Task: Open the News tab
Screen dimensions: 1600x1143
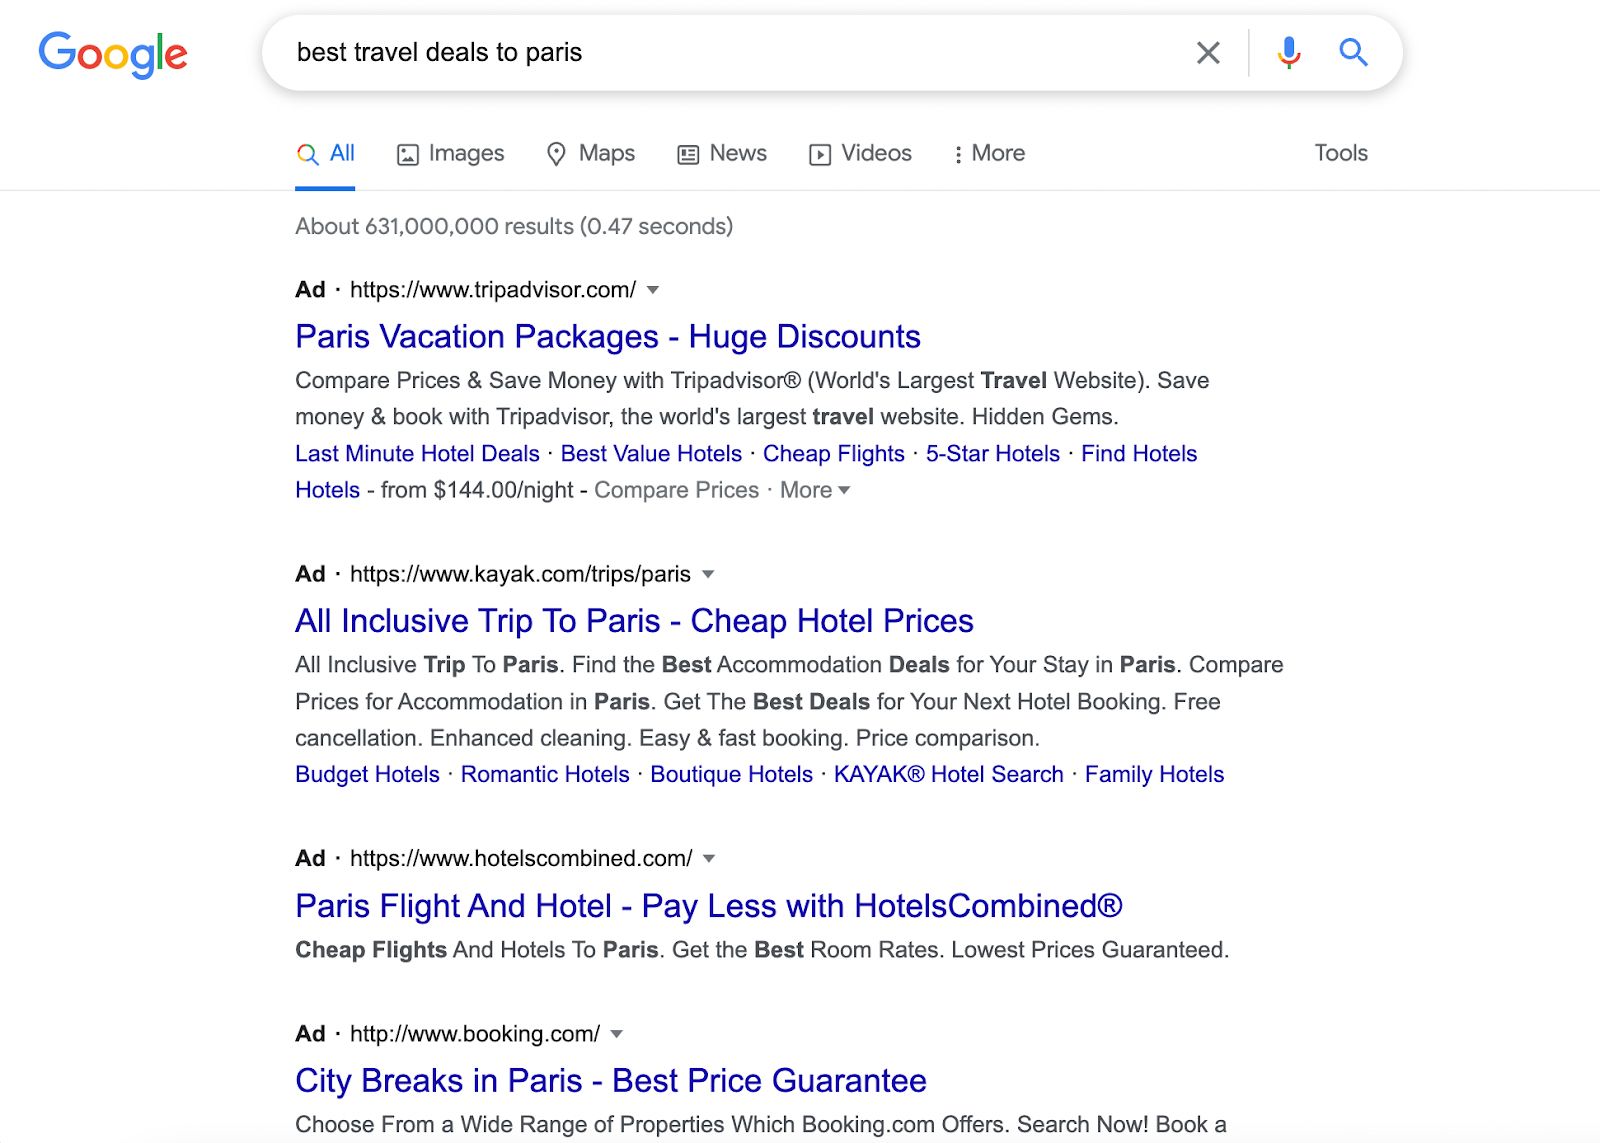Action: pos(722,153)
